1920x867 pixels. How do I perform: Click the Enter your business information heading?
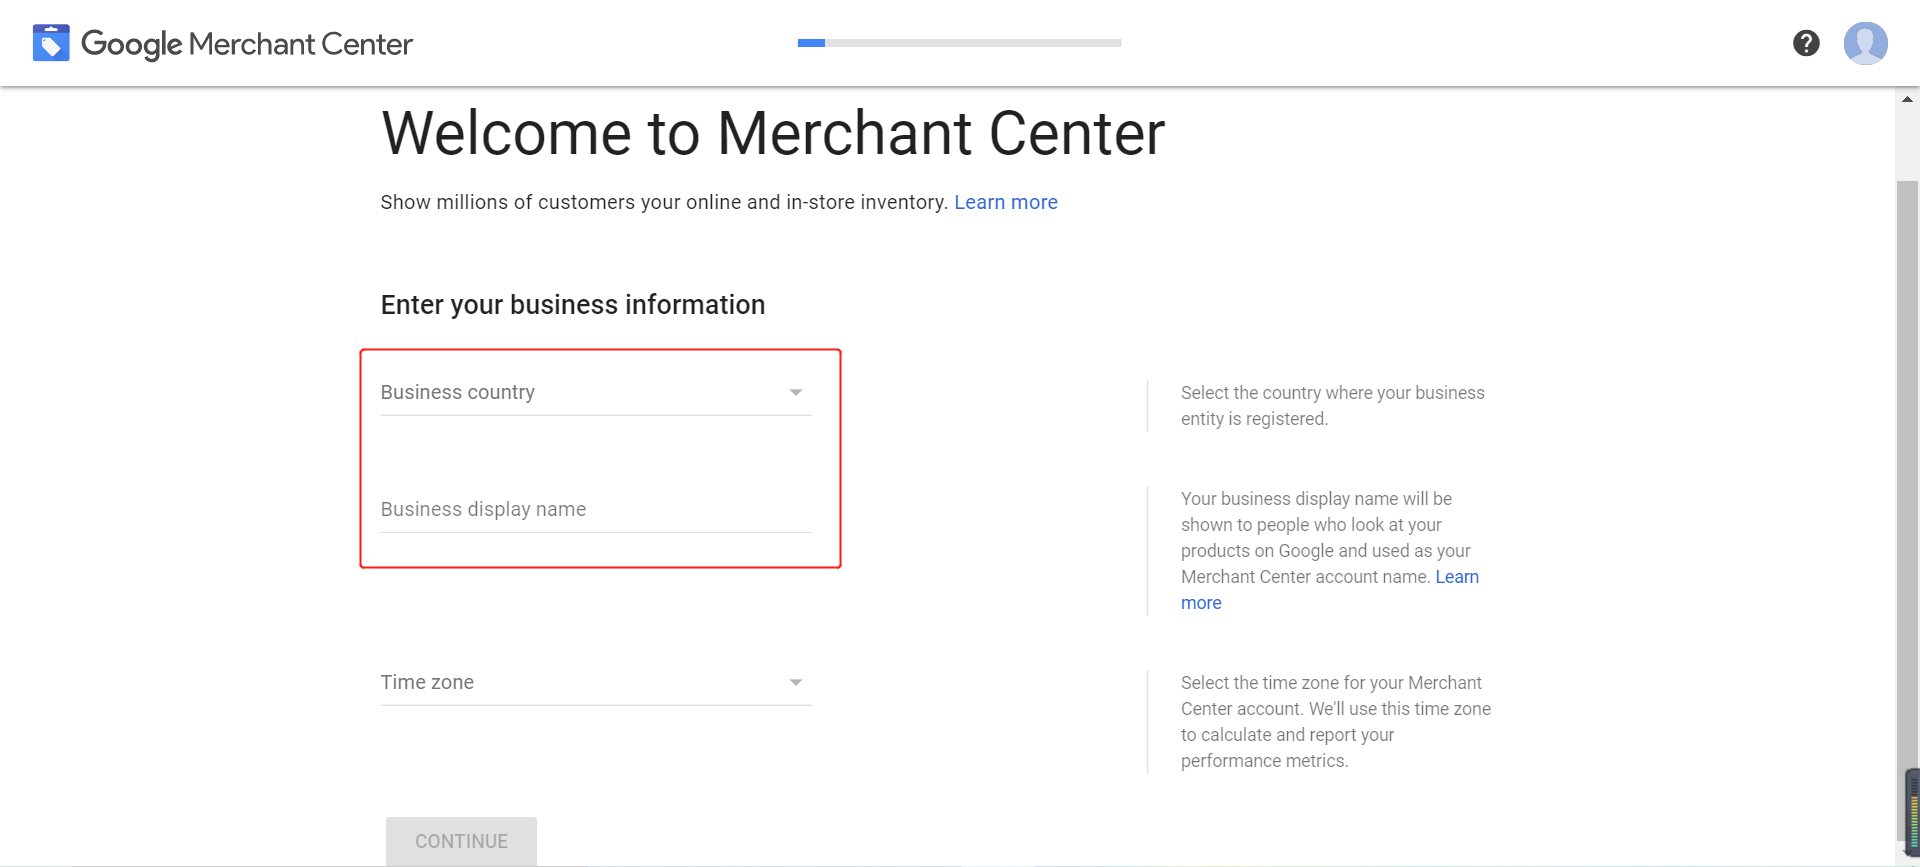pos(573,305)
